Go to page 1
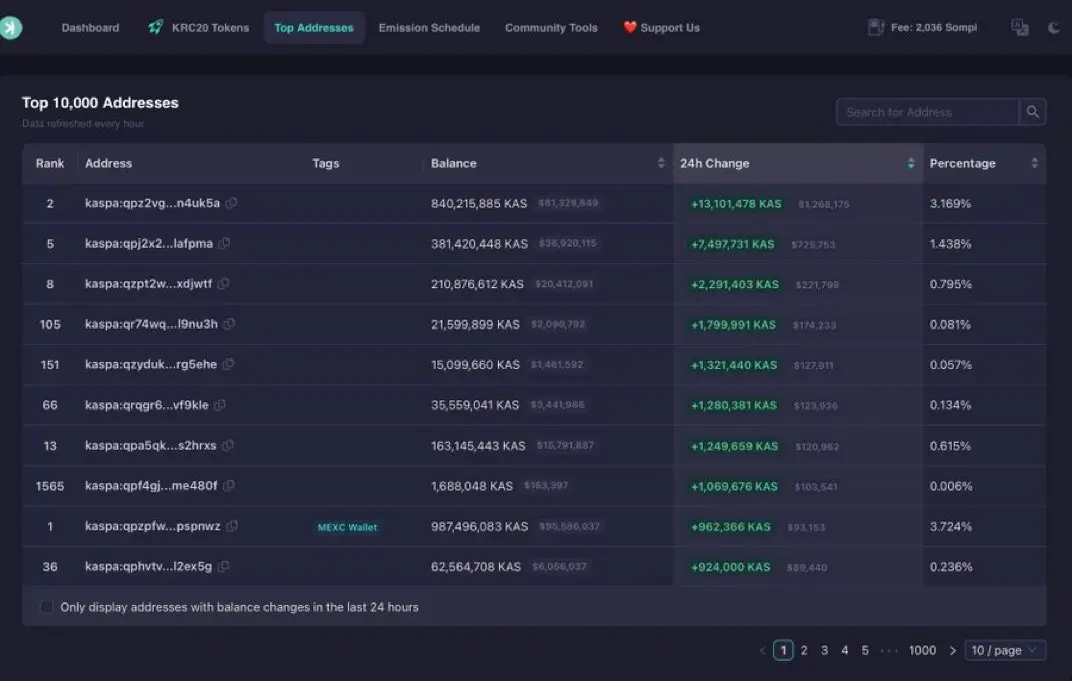Image resolution: width=1072 pixels, height=681 pixels. (783, 650)
